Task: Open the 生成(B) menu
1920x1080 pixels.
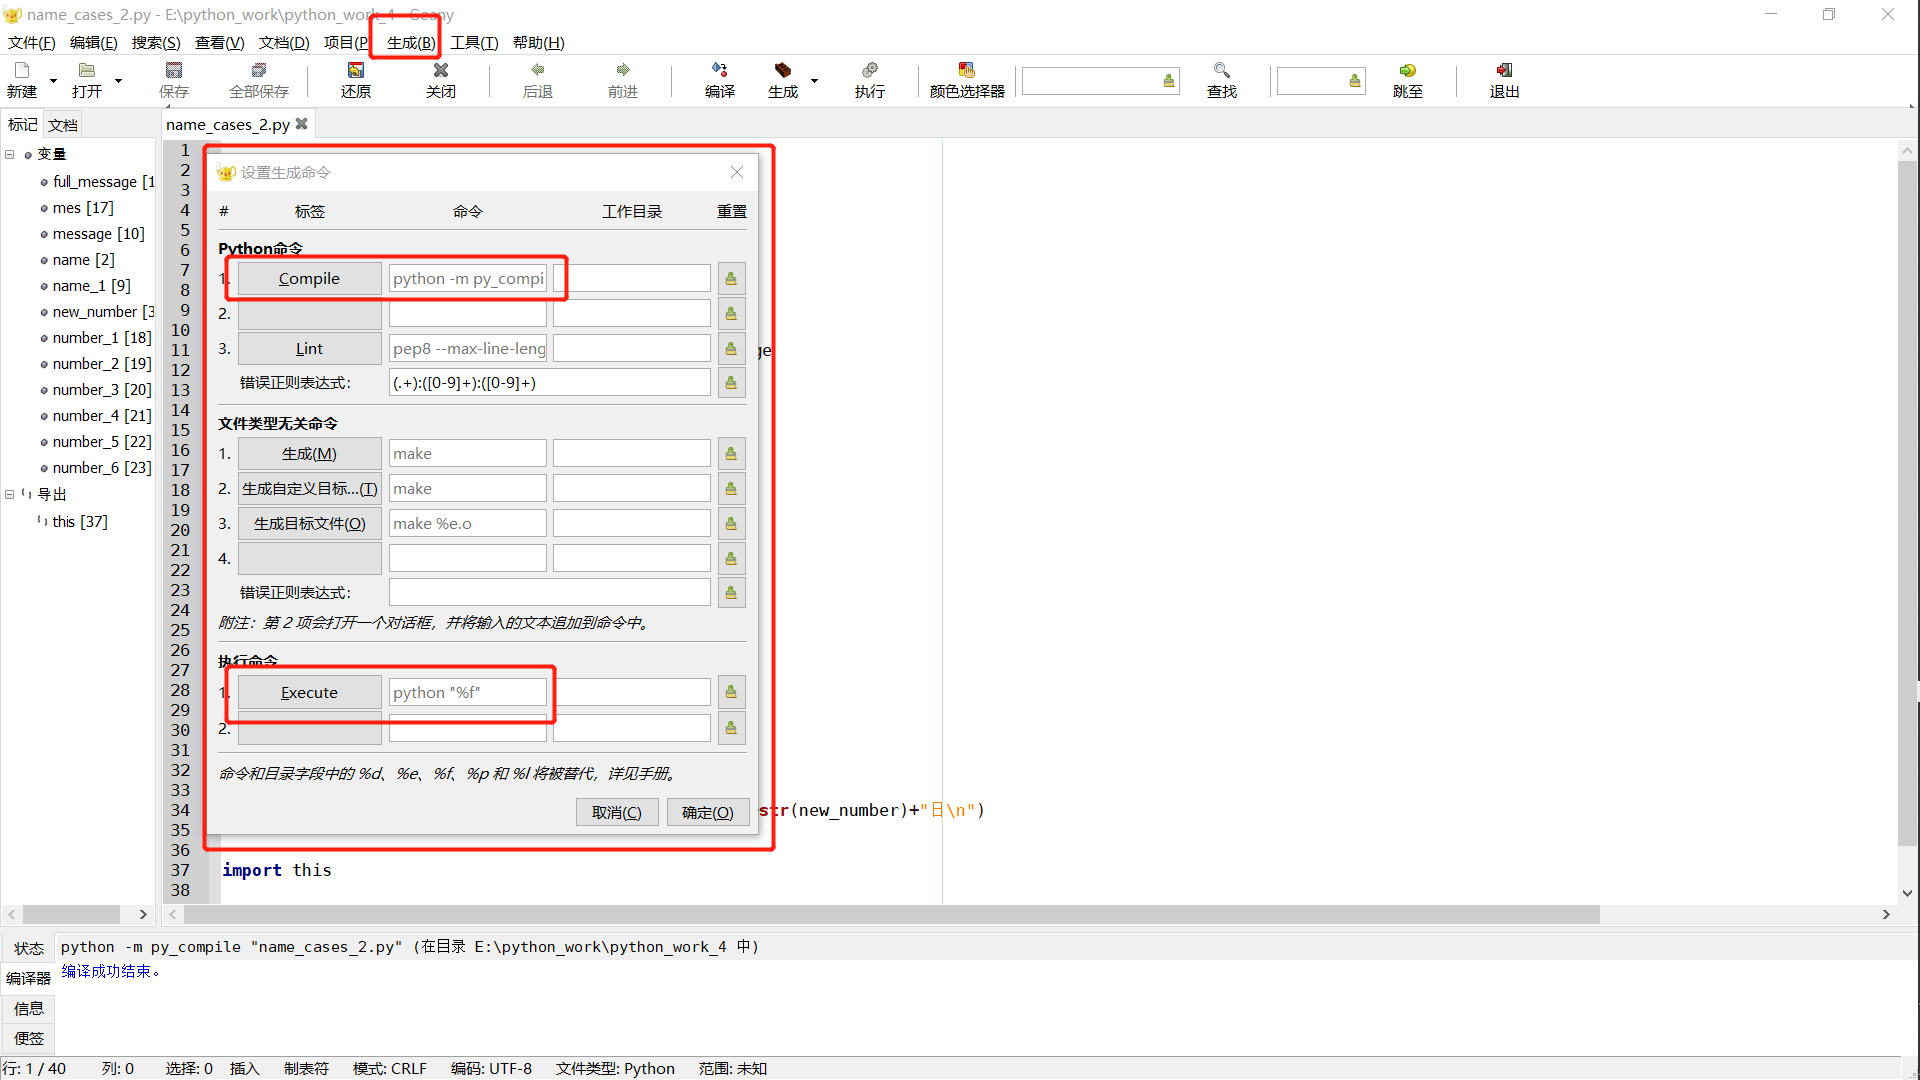Action: [411, 43]
